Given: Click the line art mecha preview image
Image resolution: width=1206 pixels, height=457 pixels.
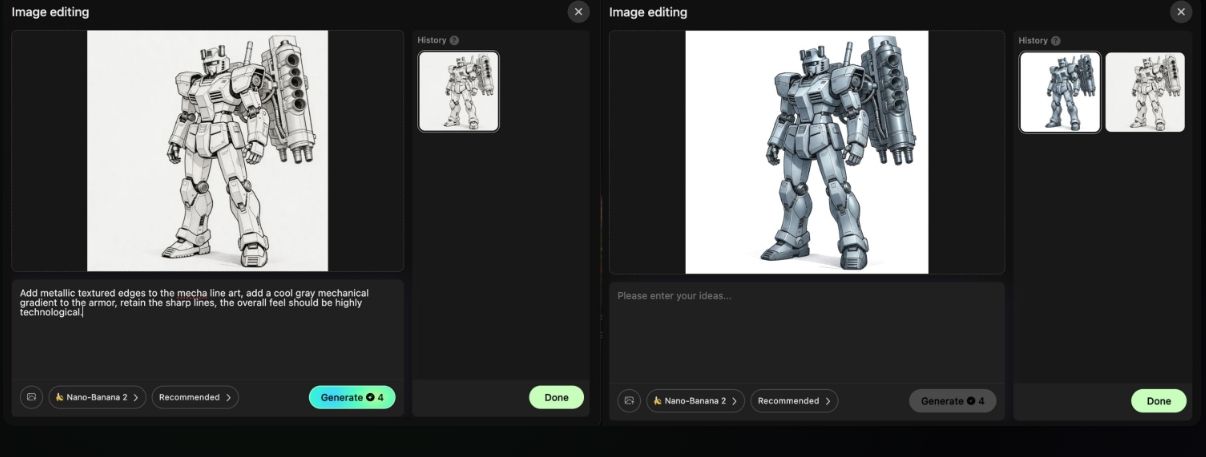Looking at the screenshot, I should click(208, 150).
